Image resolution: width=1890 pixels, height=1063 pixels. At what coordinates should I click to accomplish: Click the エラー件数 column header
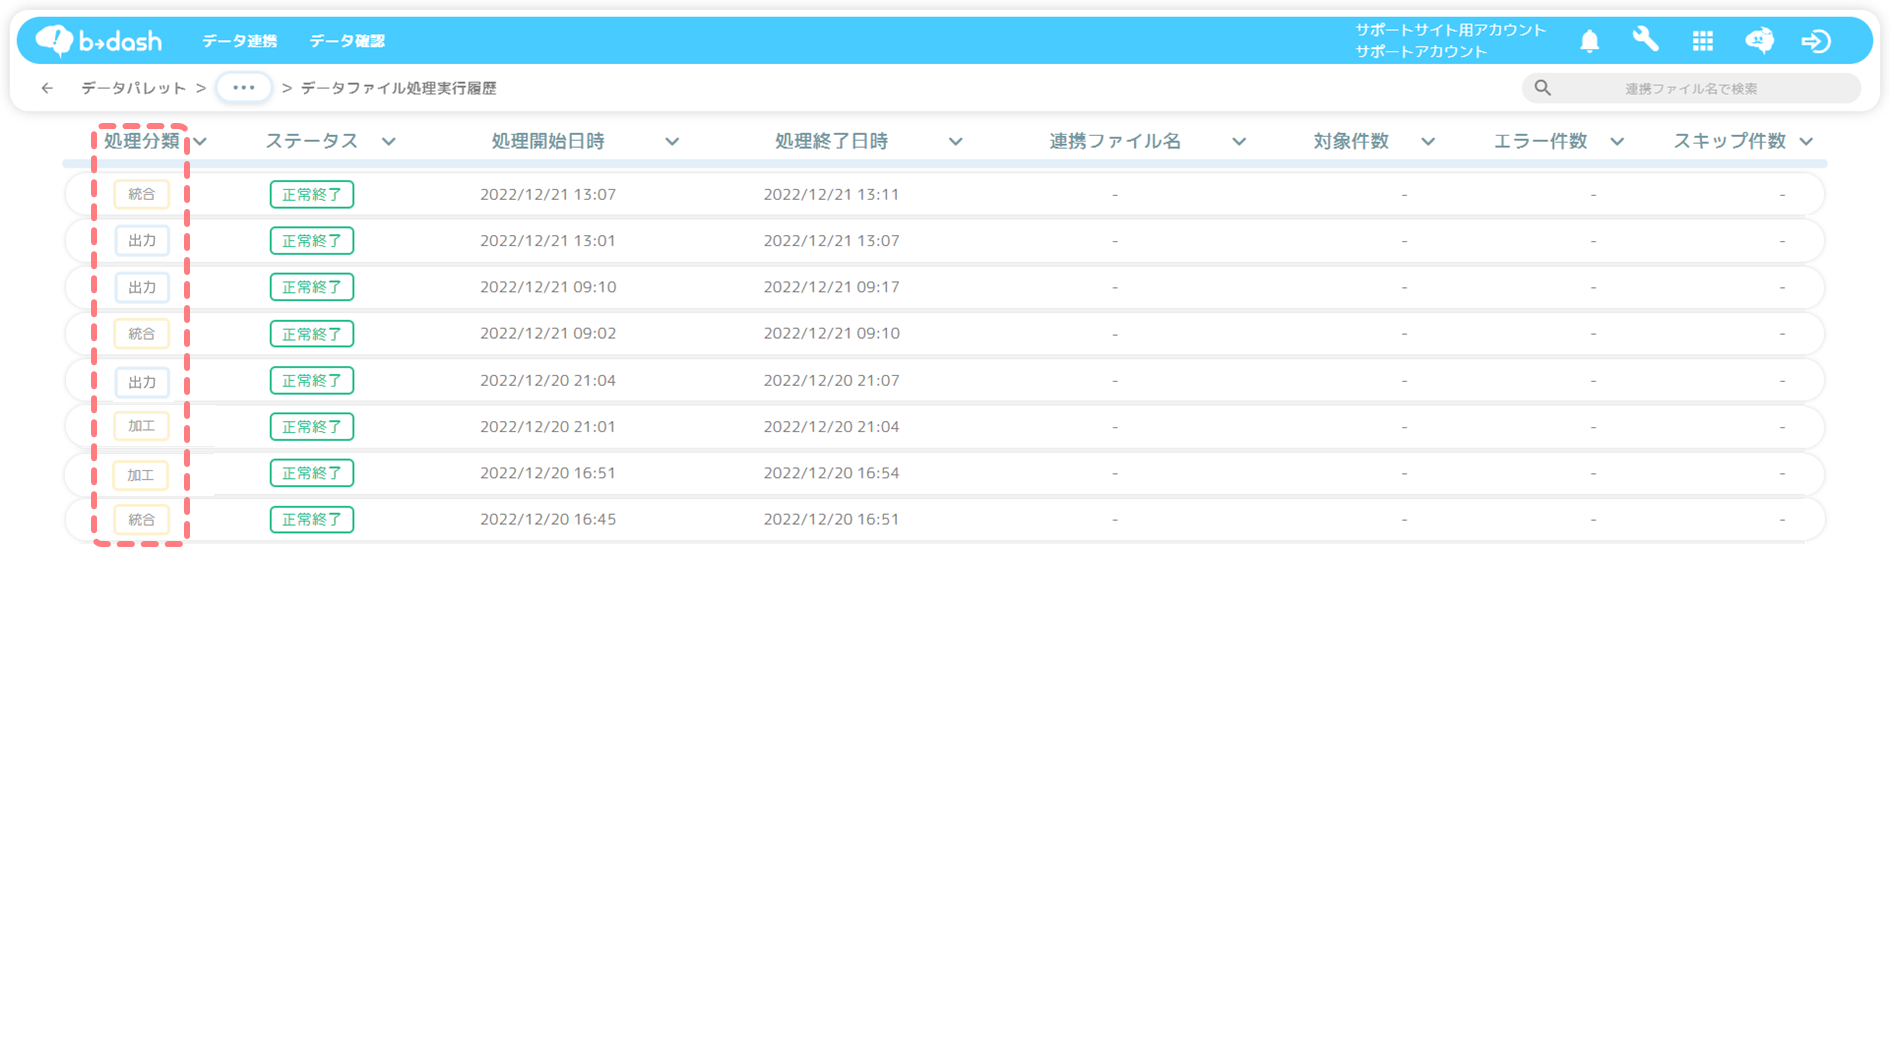tap(1540, 141)
